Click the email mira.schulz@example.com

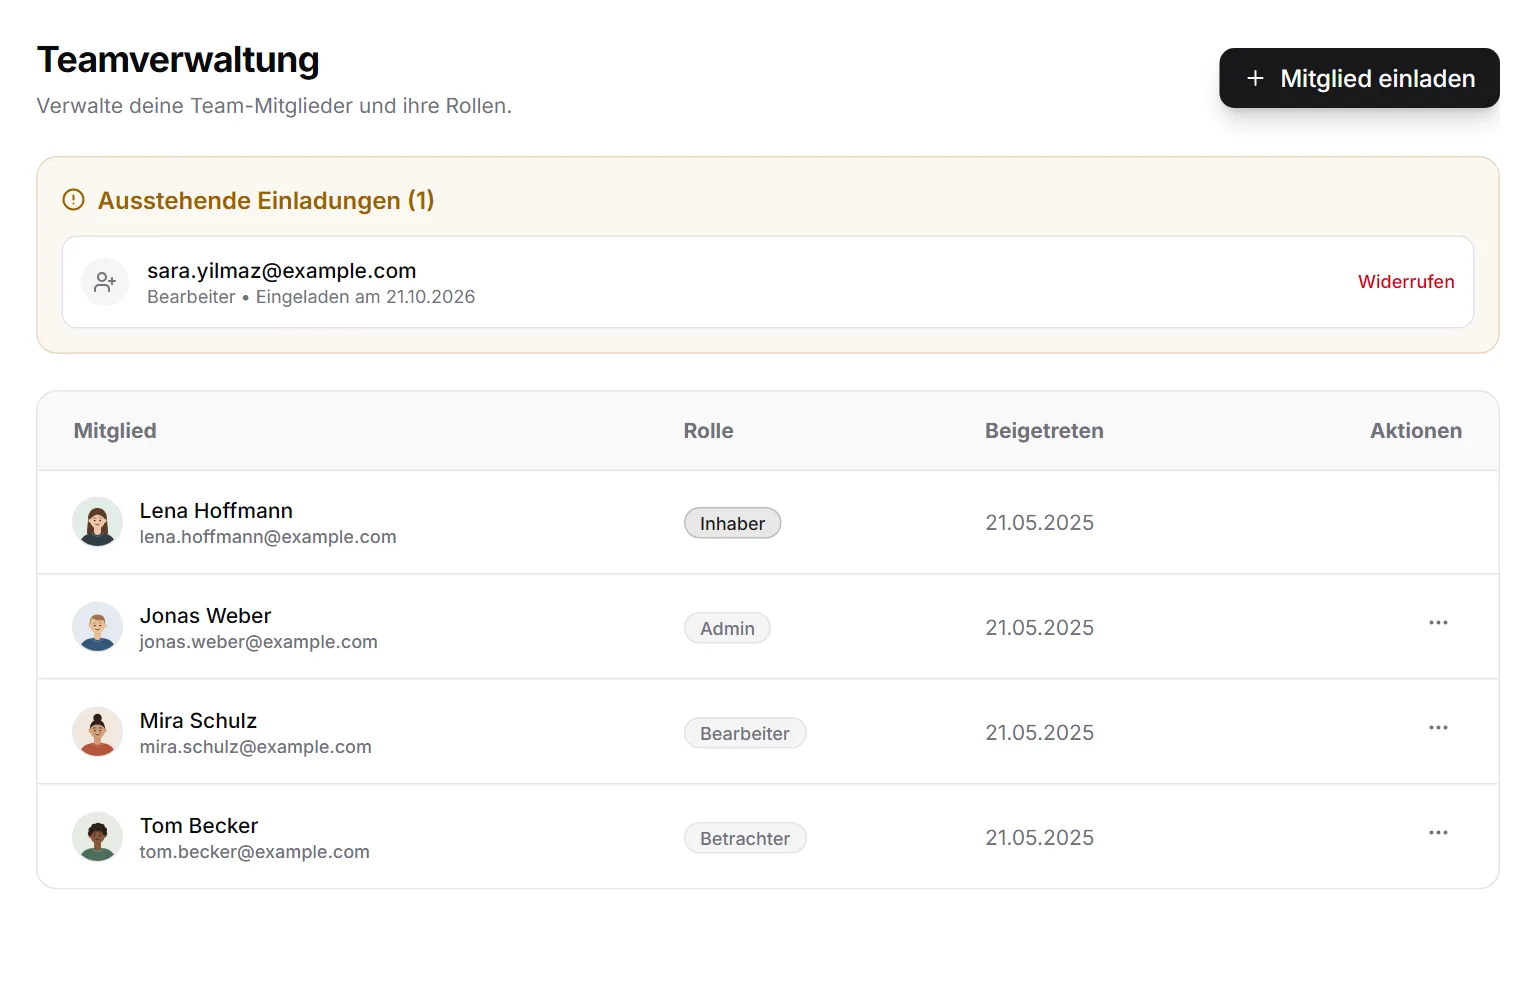click(255, 747)
